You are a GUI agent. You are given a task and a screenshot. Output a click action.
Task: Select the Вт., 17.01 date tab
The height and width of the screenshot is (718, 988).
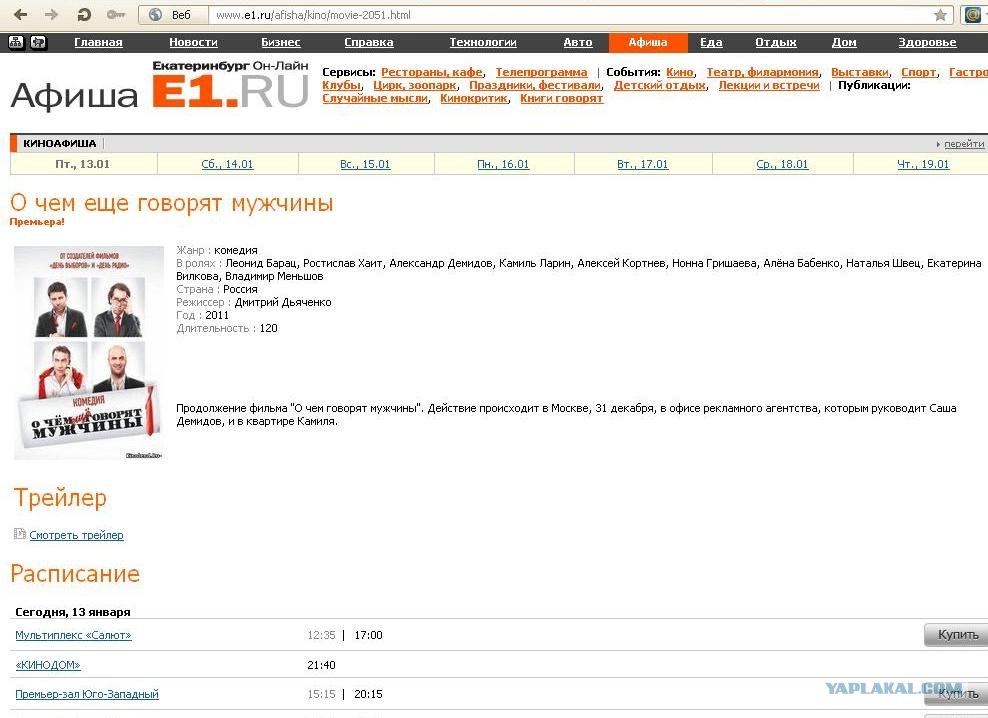click(642, 164)
